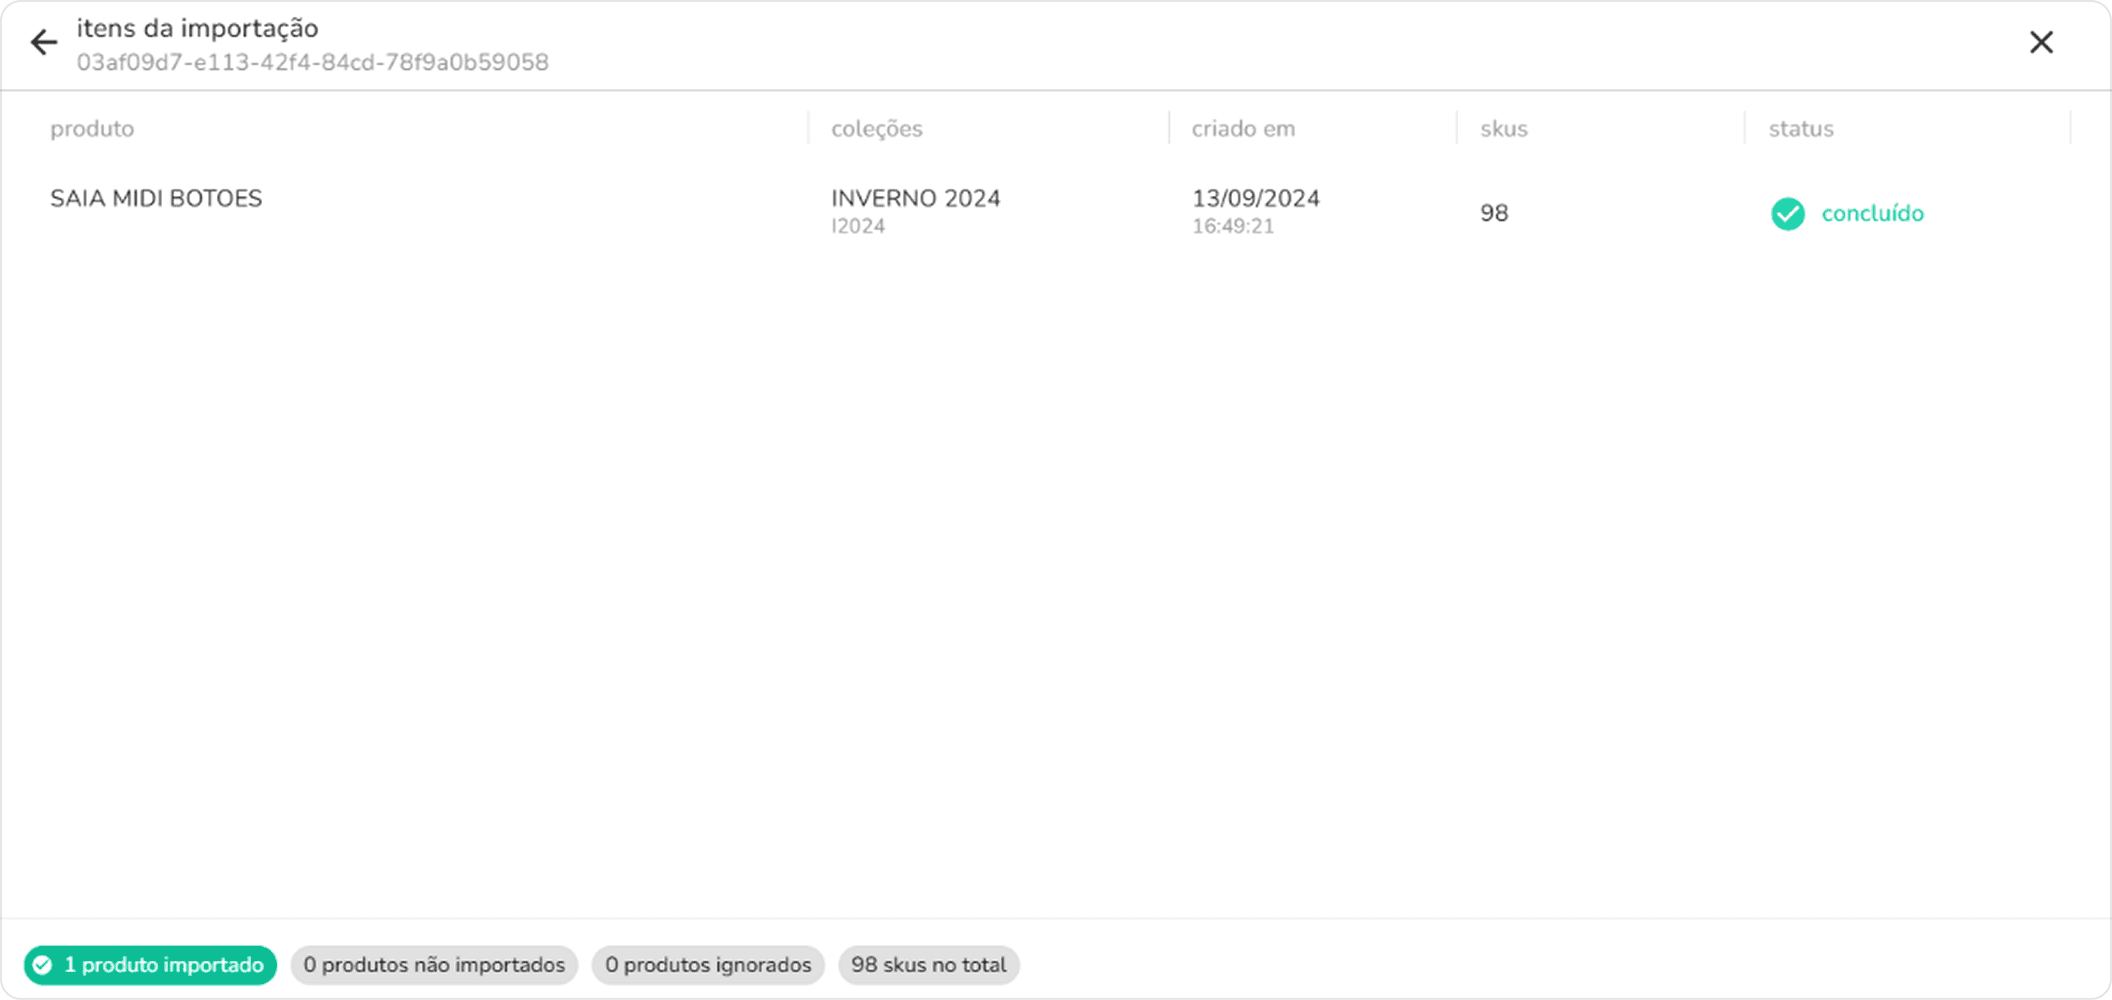Click the 'criado em' column header
This screenshot has height=1000, width=2112.
(x=1243, y=129)
